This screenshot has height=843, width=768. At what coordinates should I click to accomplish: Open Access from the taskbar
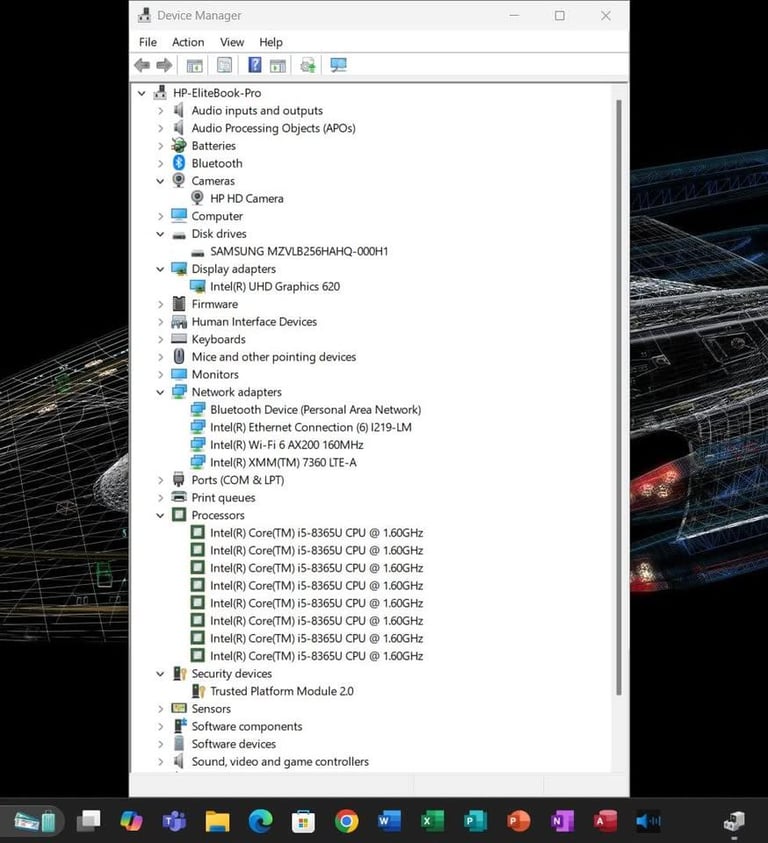click(605, 821)
